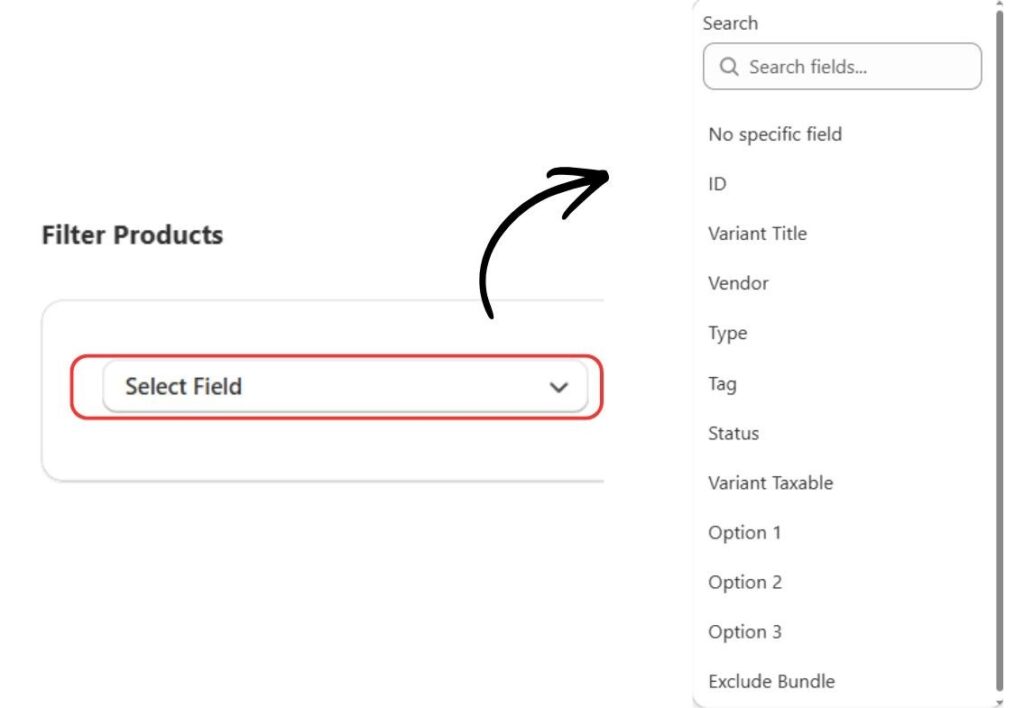1024x708 pixels.
Task: Choose Type from the dropdown list
Action: [x=727, y=333]
